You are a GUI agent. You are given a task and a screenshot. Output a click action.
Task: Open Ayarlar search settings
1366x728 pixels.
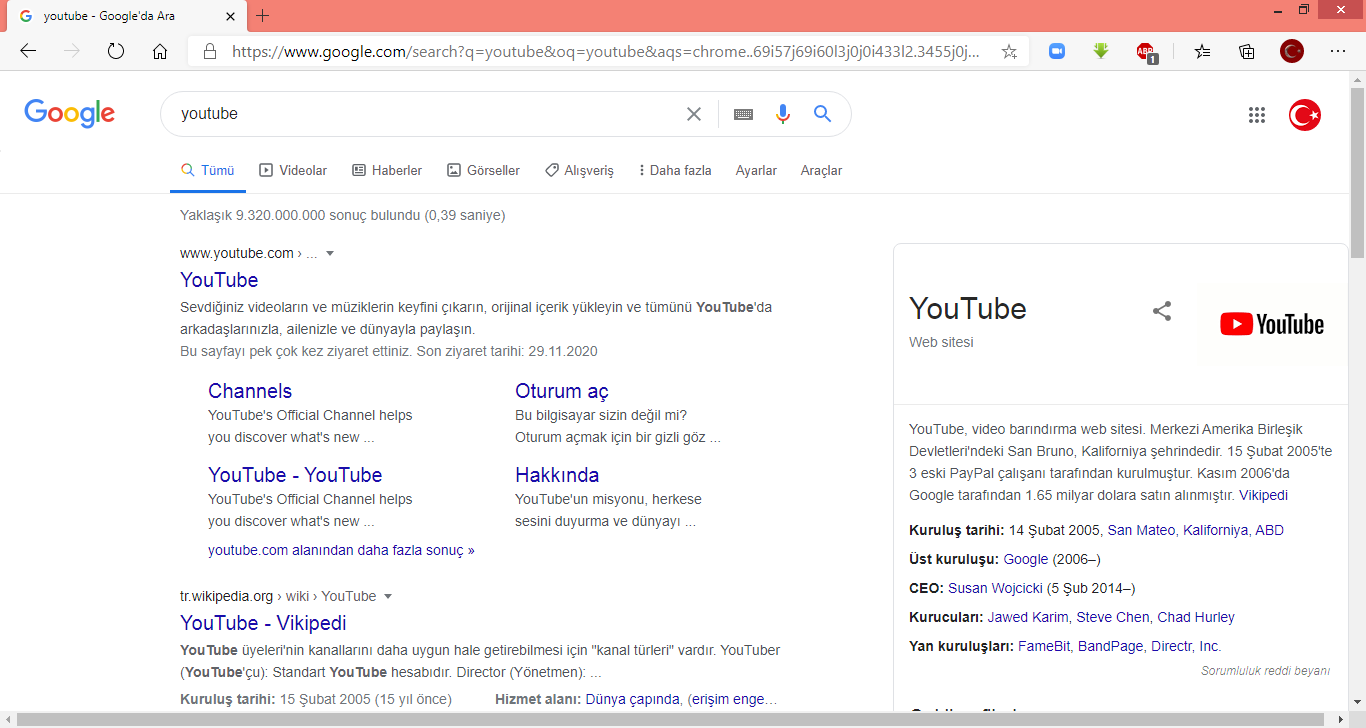756,171
